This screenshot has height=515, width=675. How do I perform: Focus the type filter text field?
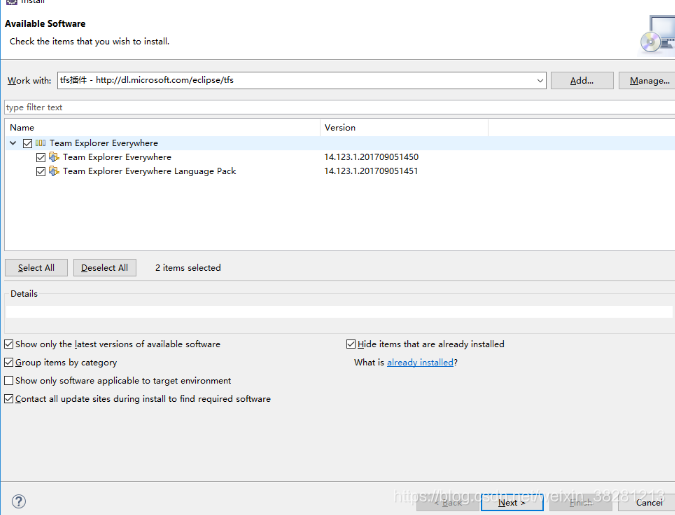click(x=339, y=107)
